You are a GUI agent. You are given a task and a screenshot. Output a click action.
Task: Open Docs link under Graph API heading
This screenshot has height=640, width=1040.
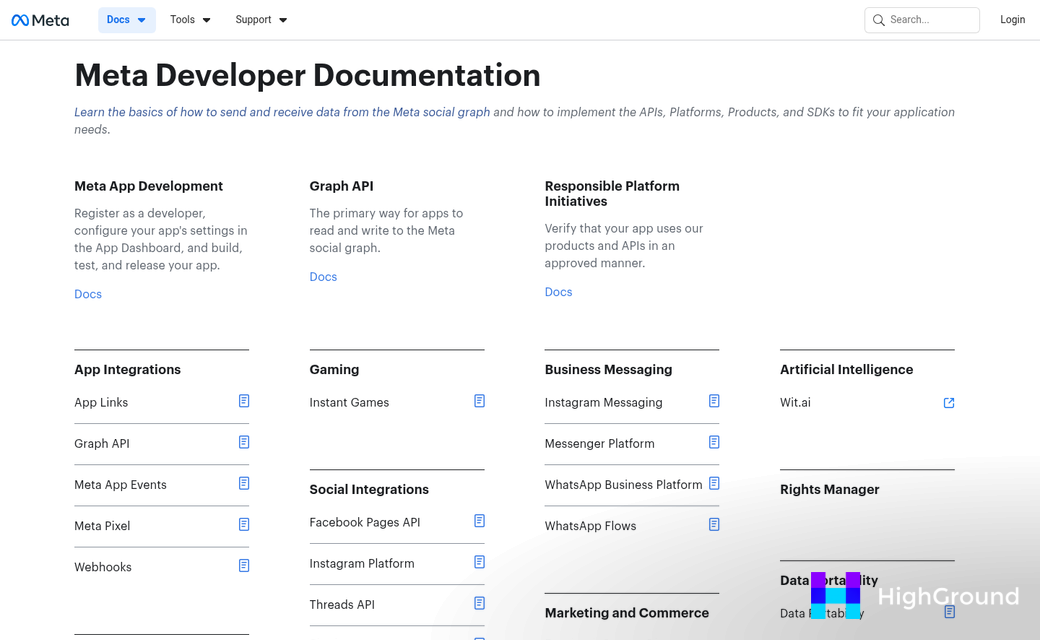[323, 277]
